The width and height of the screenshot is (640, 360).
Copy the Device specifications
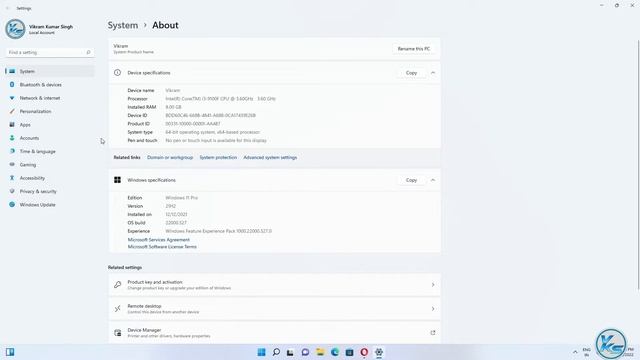tap(411, 73)
